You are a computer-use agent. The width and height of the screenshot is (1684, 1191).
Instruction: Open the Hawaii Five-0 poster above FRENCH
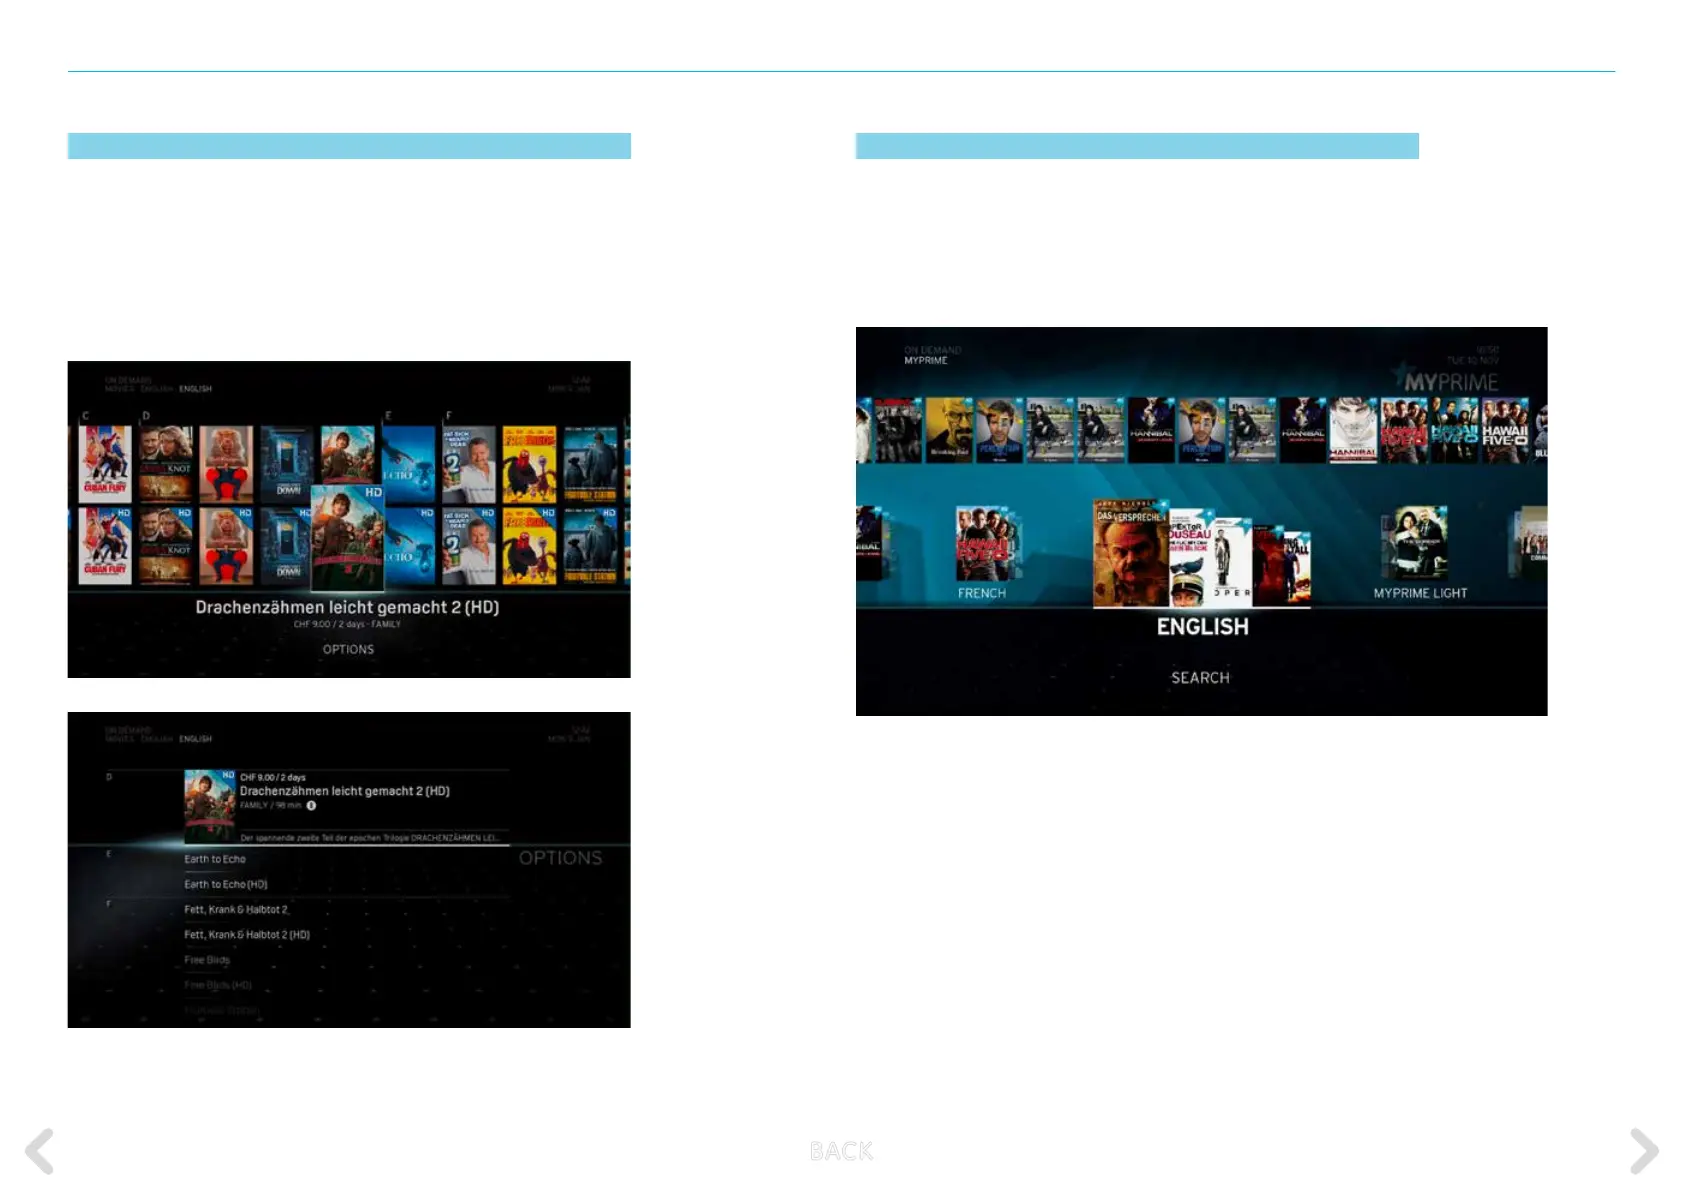point(983,544)
